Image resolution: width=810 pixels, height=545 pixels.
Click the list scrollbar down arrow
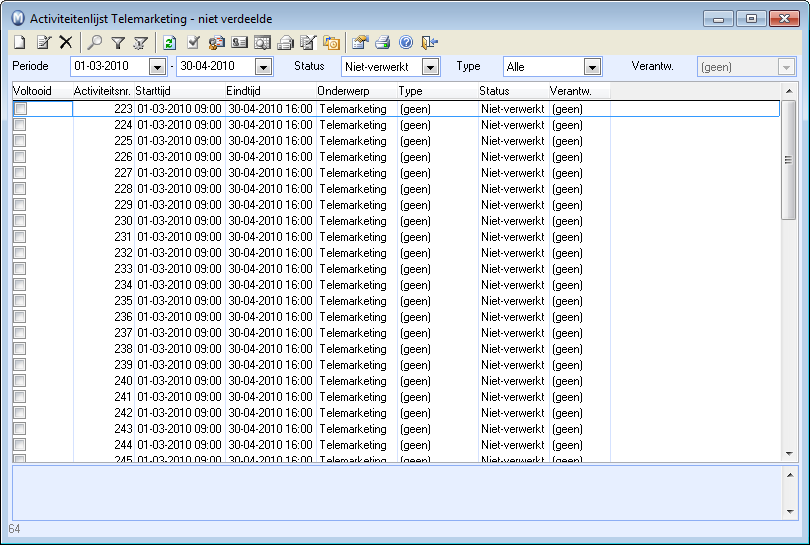coord(789,454)
